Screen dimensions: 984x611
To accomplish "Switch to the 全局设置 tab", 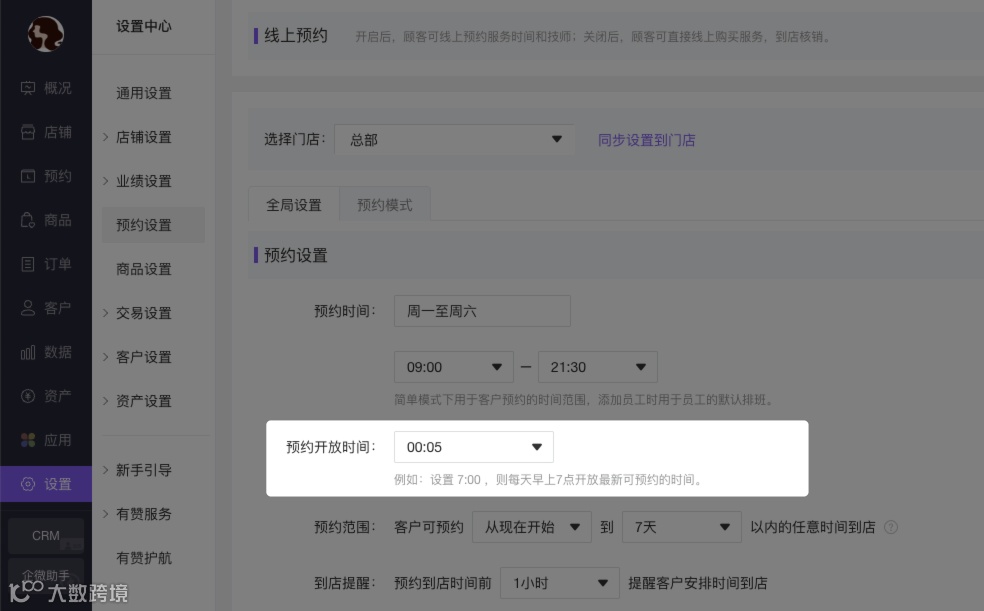I will pos(294,205).
